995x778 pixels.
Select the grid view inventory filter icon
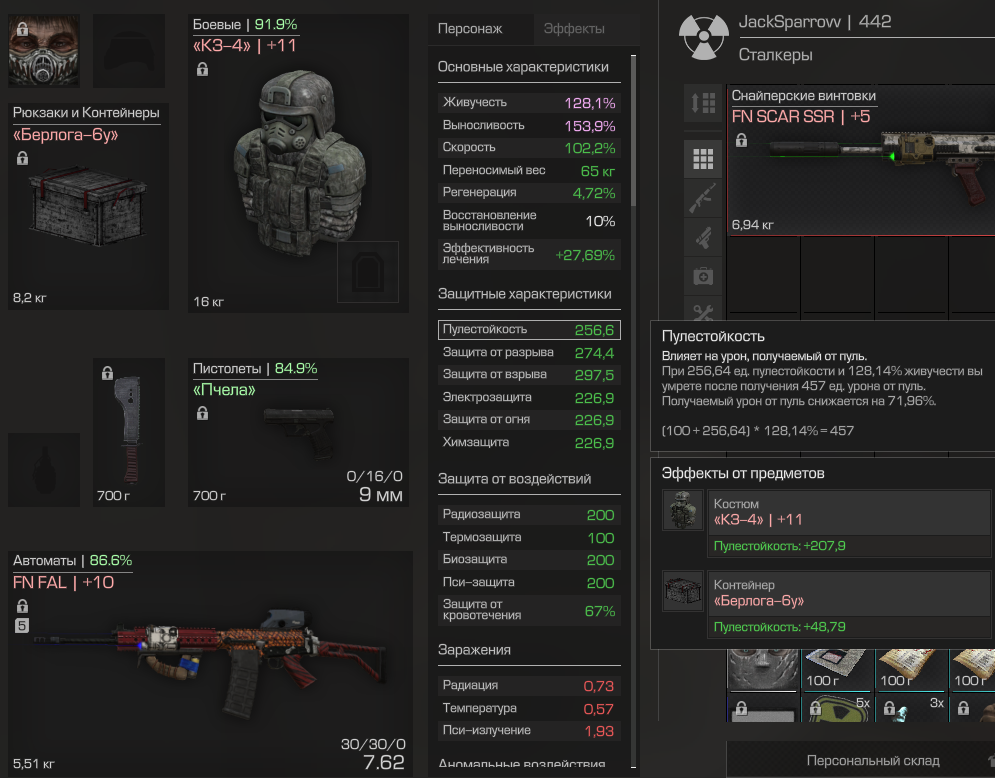click(x=703, y=159)
